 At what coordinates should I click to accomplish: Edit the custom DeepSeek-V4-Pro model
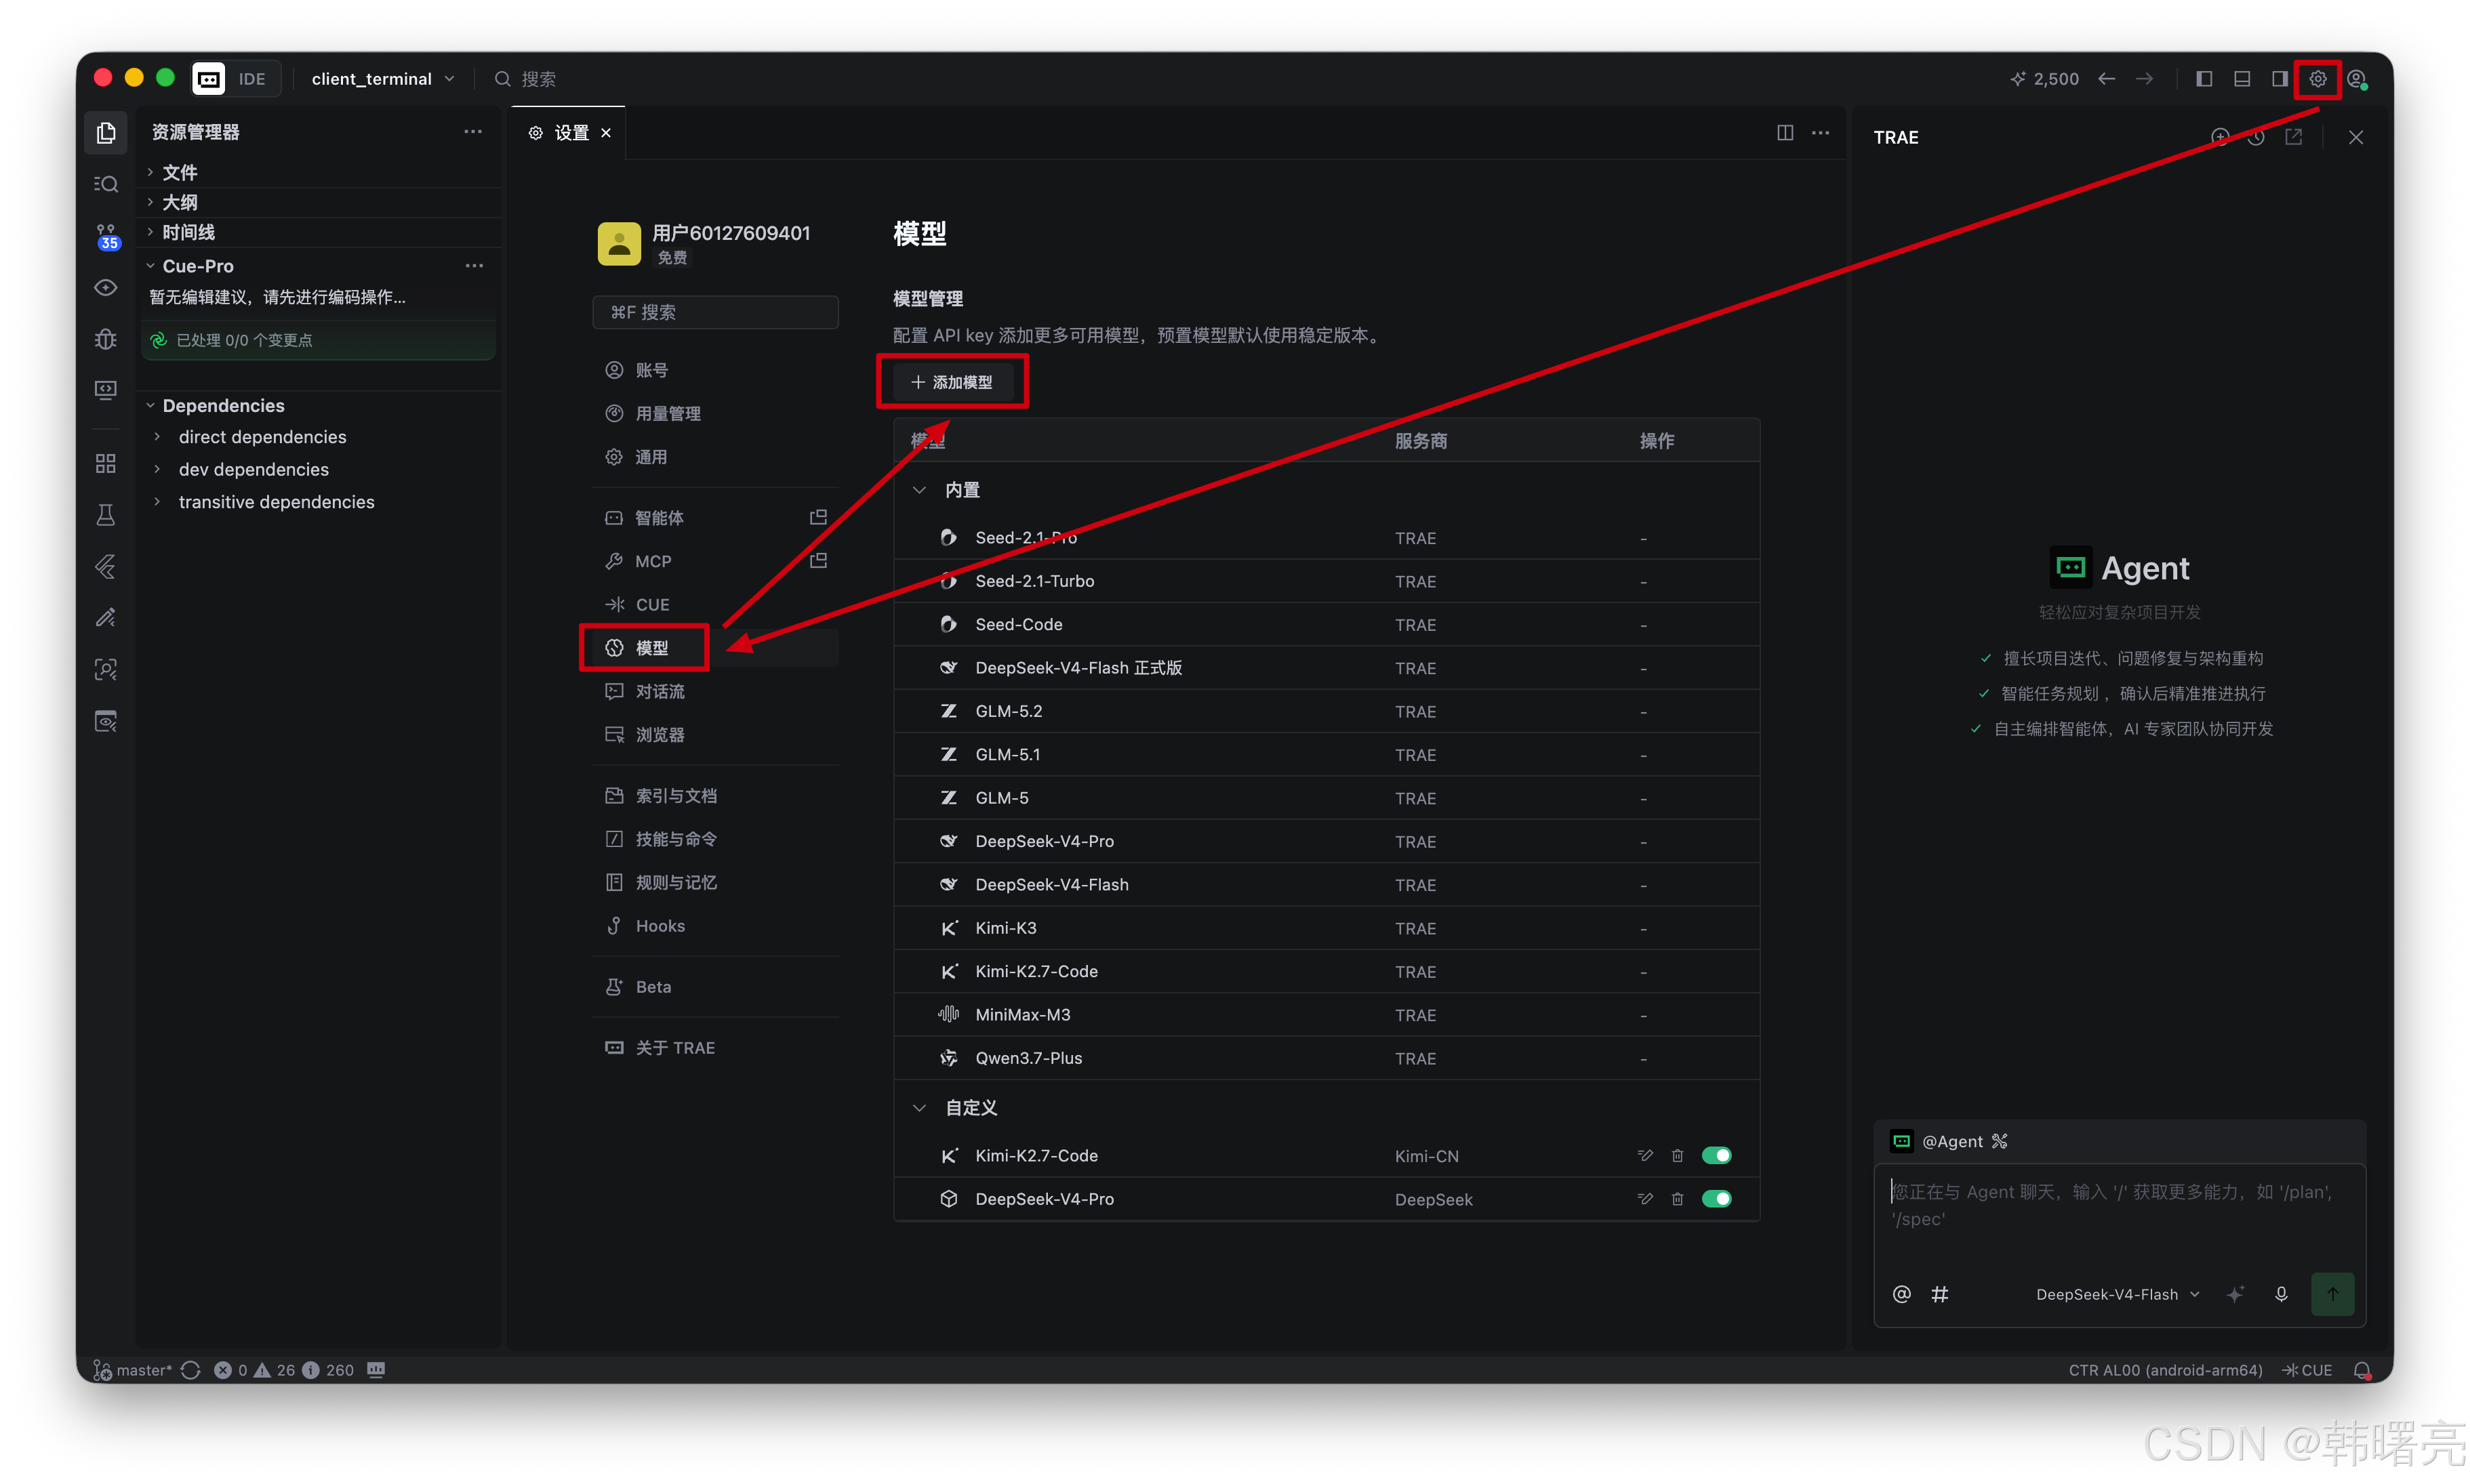coord(1644,1198)
